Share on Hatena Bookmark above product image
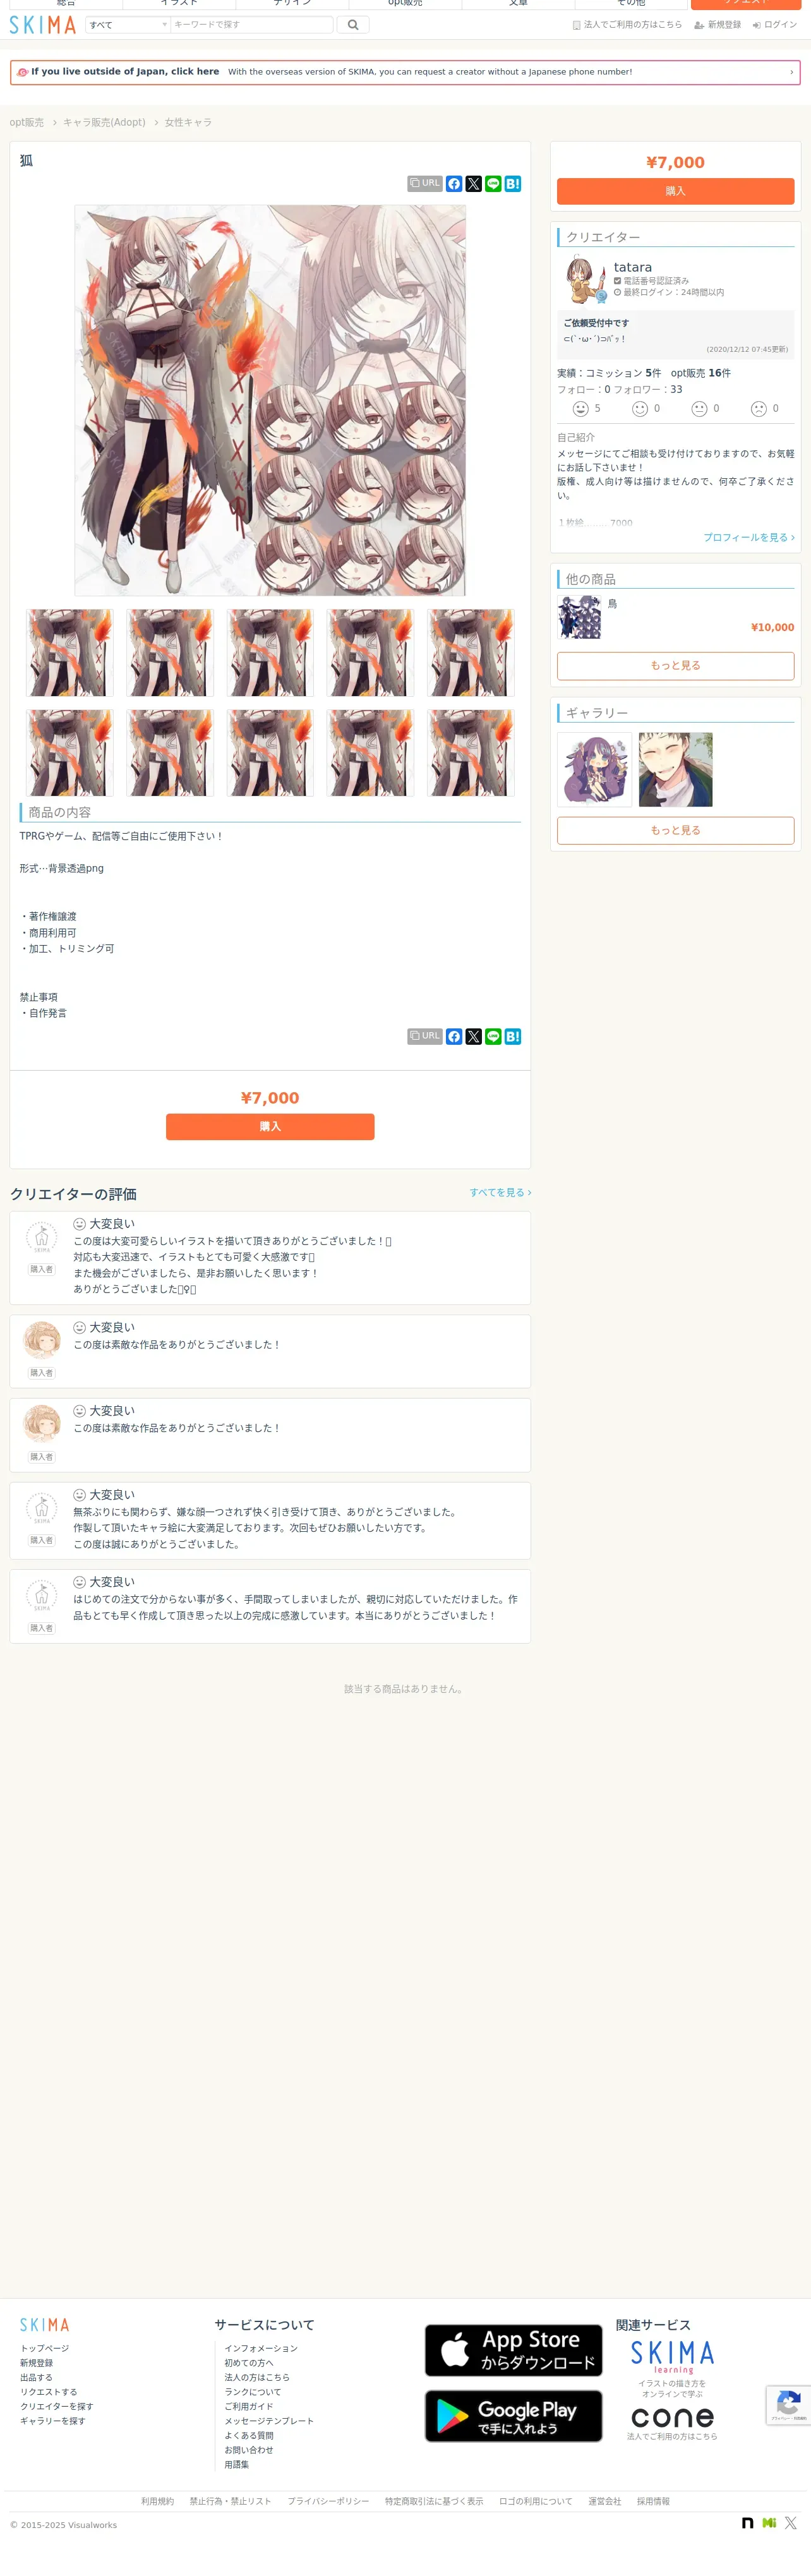This screenshot has height=2576, width=811. coord(513,184)
